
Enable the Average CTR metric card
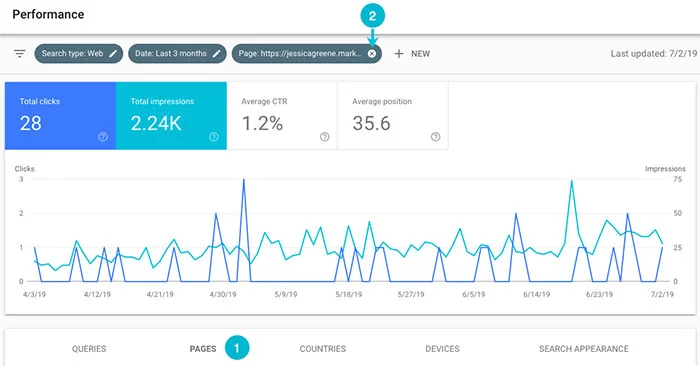point(282,116)
